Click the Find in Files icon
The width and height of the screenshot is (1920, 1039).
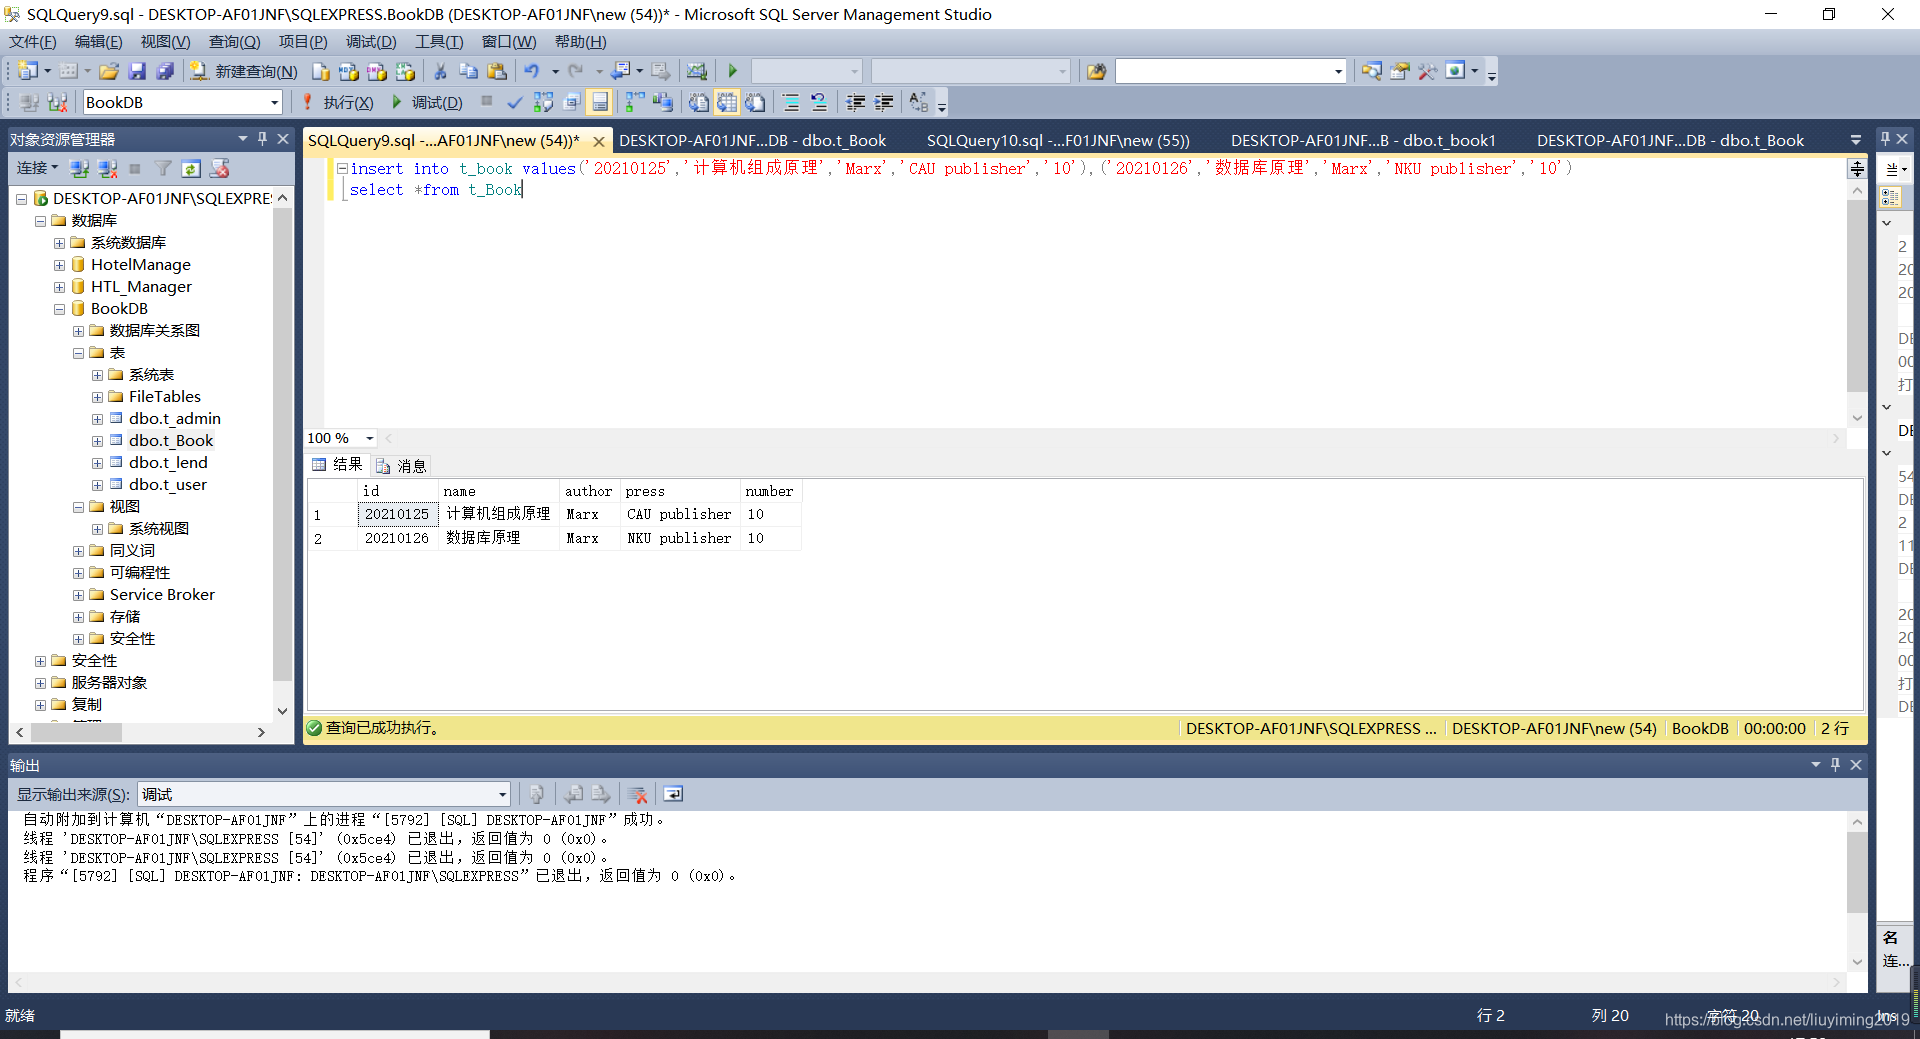1097,71
